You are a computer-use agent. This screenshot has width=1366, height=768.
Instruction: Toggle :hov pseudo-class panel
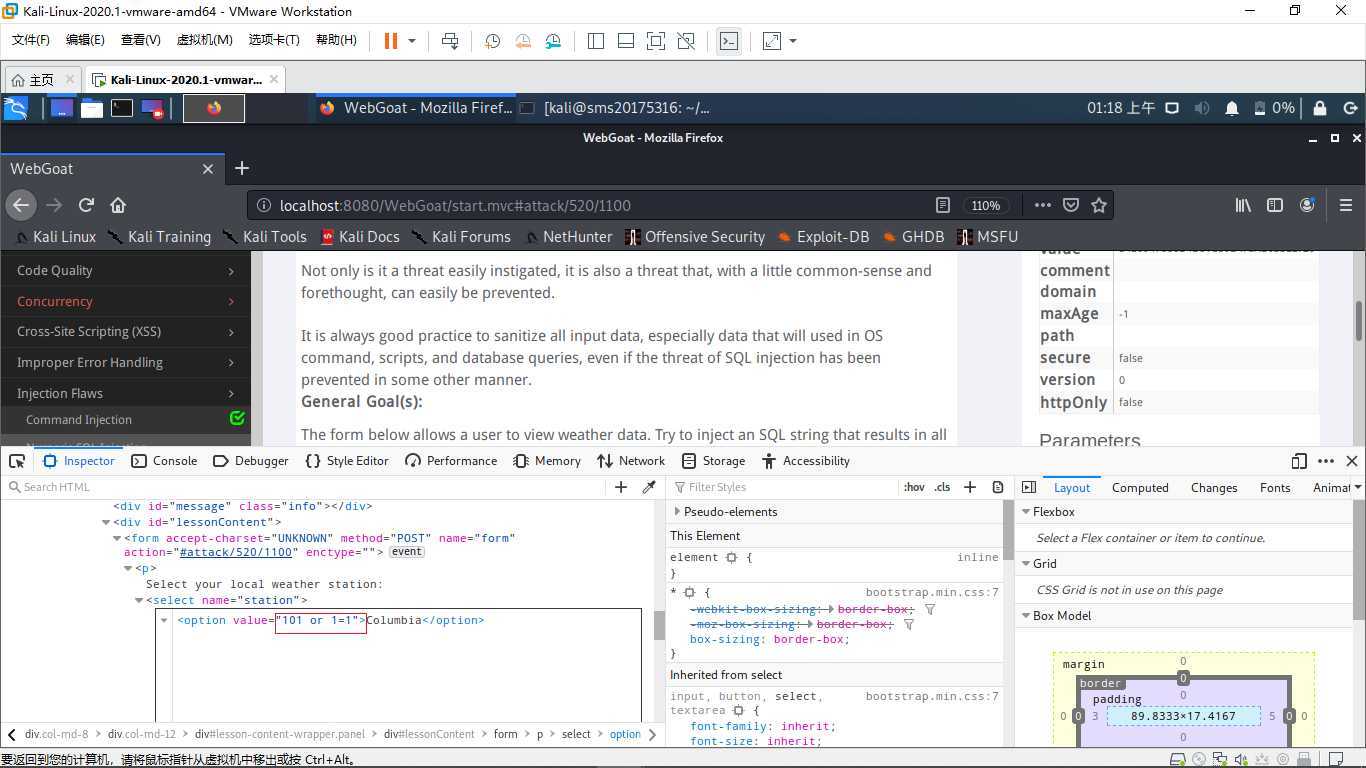[914, 487]
